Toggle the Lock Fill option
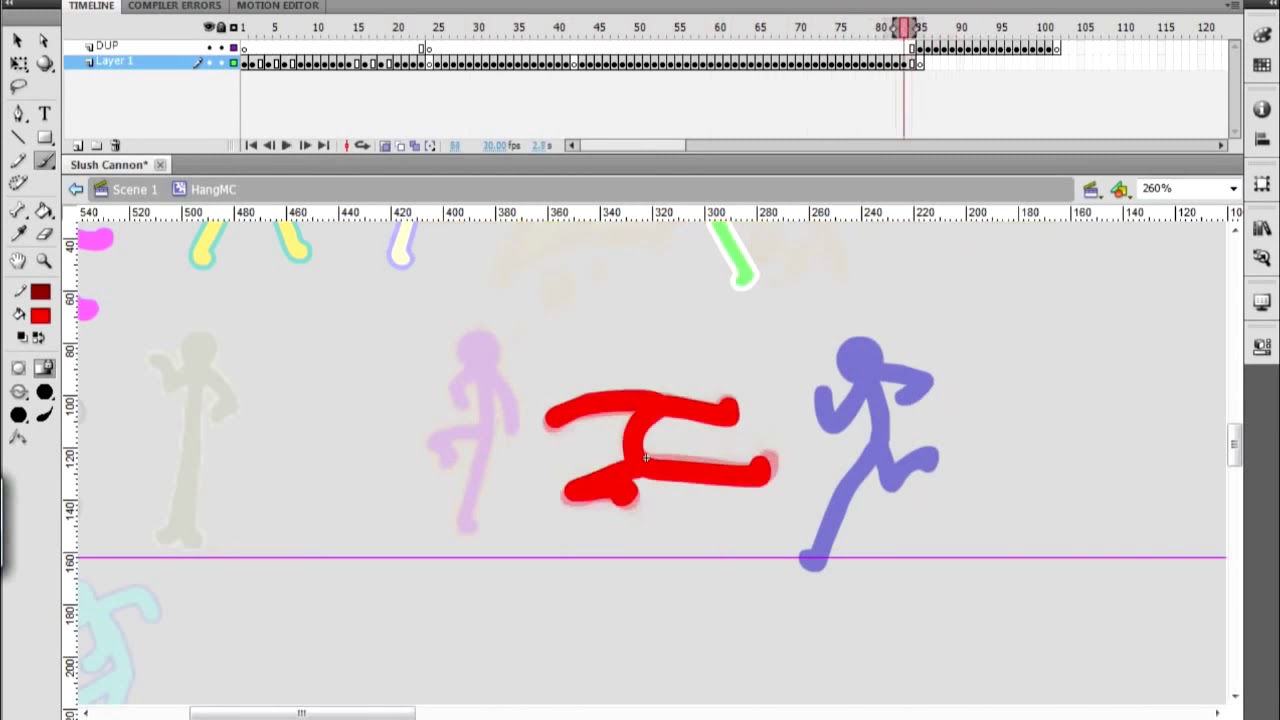Image resolution: width=1280 pixels, height=720 pixels. click(x=44, y=368)
